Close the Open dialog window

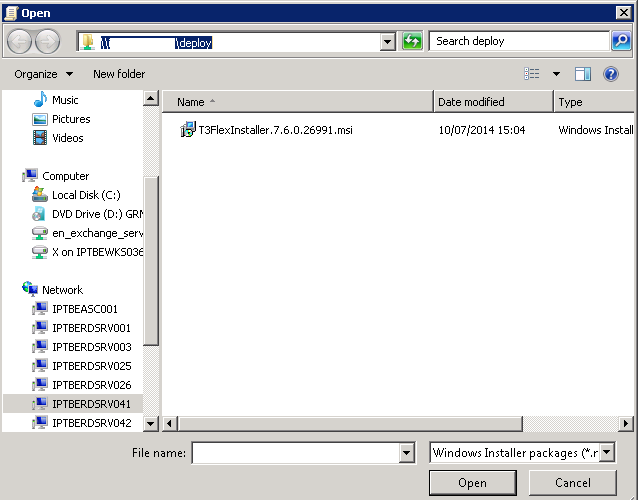623,13
